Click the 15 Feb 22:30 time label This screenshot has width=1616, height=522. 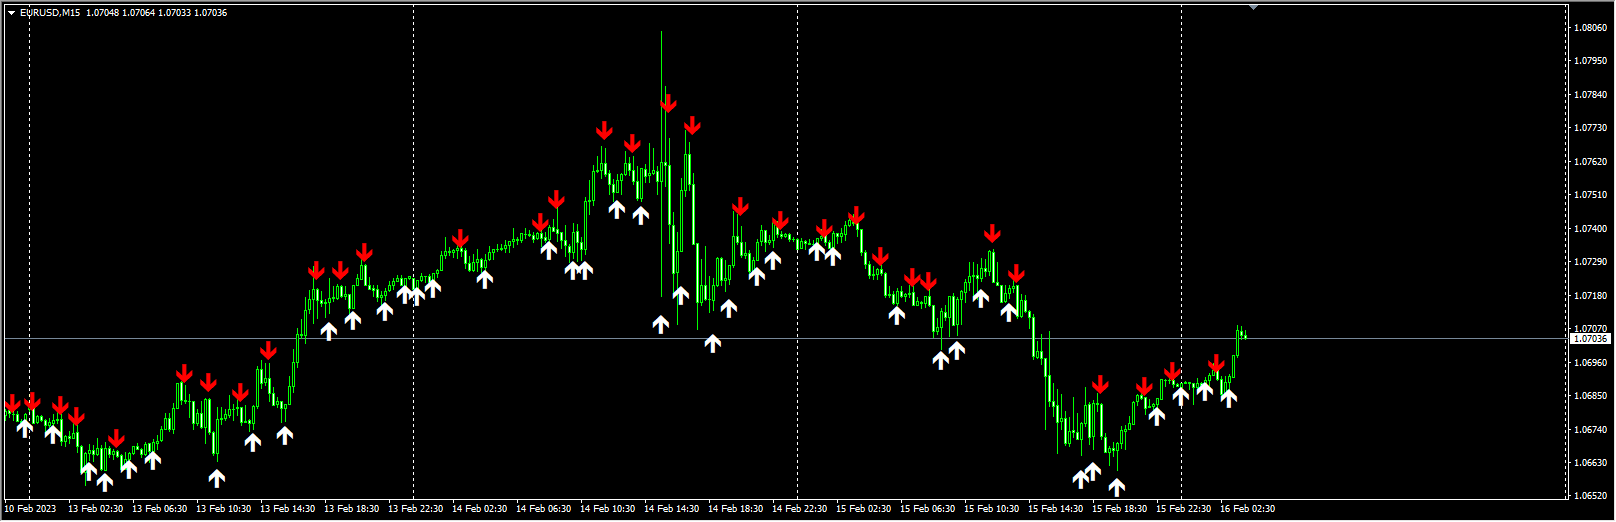[1184, 509]
